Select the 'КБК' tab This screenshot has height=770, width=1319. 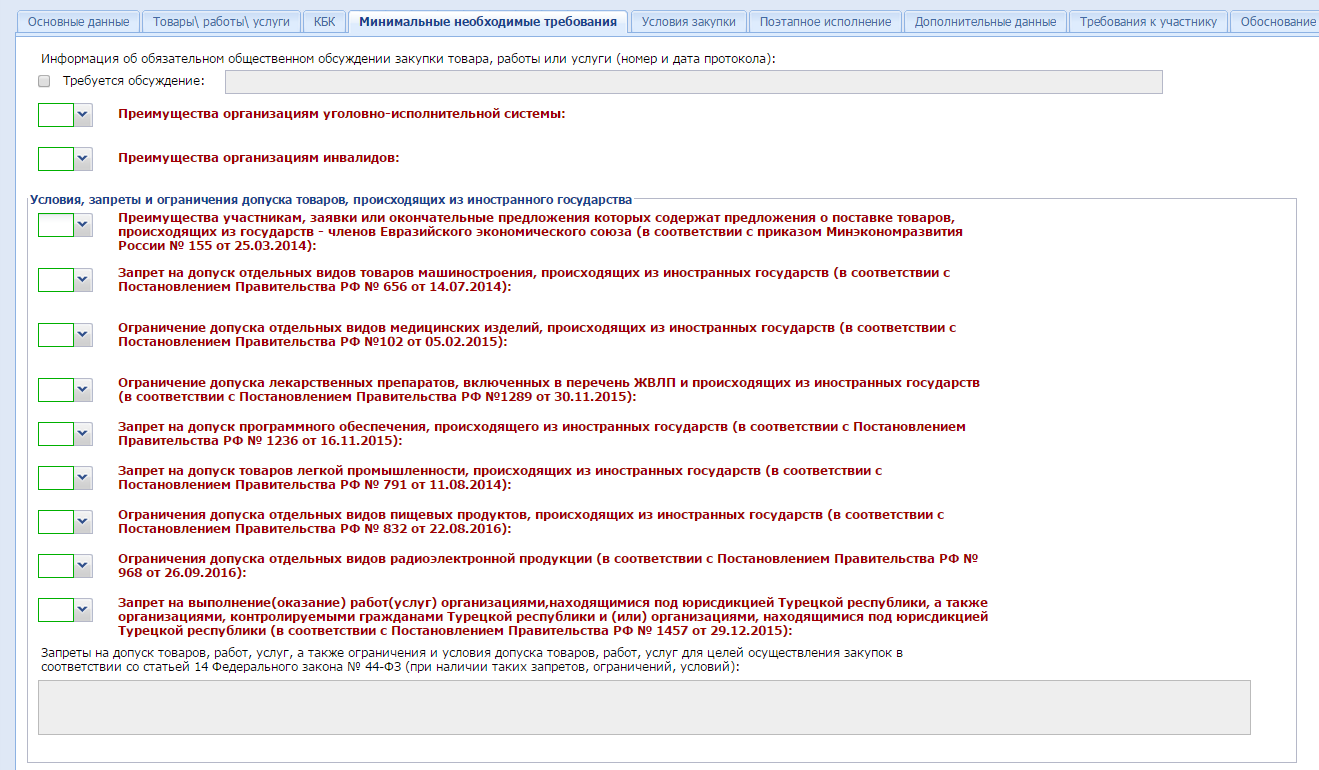pos(324,22)
